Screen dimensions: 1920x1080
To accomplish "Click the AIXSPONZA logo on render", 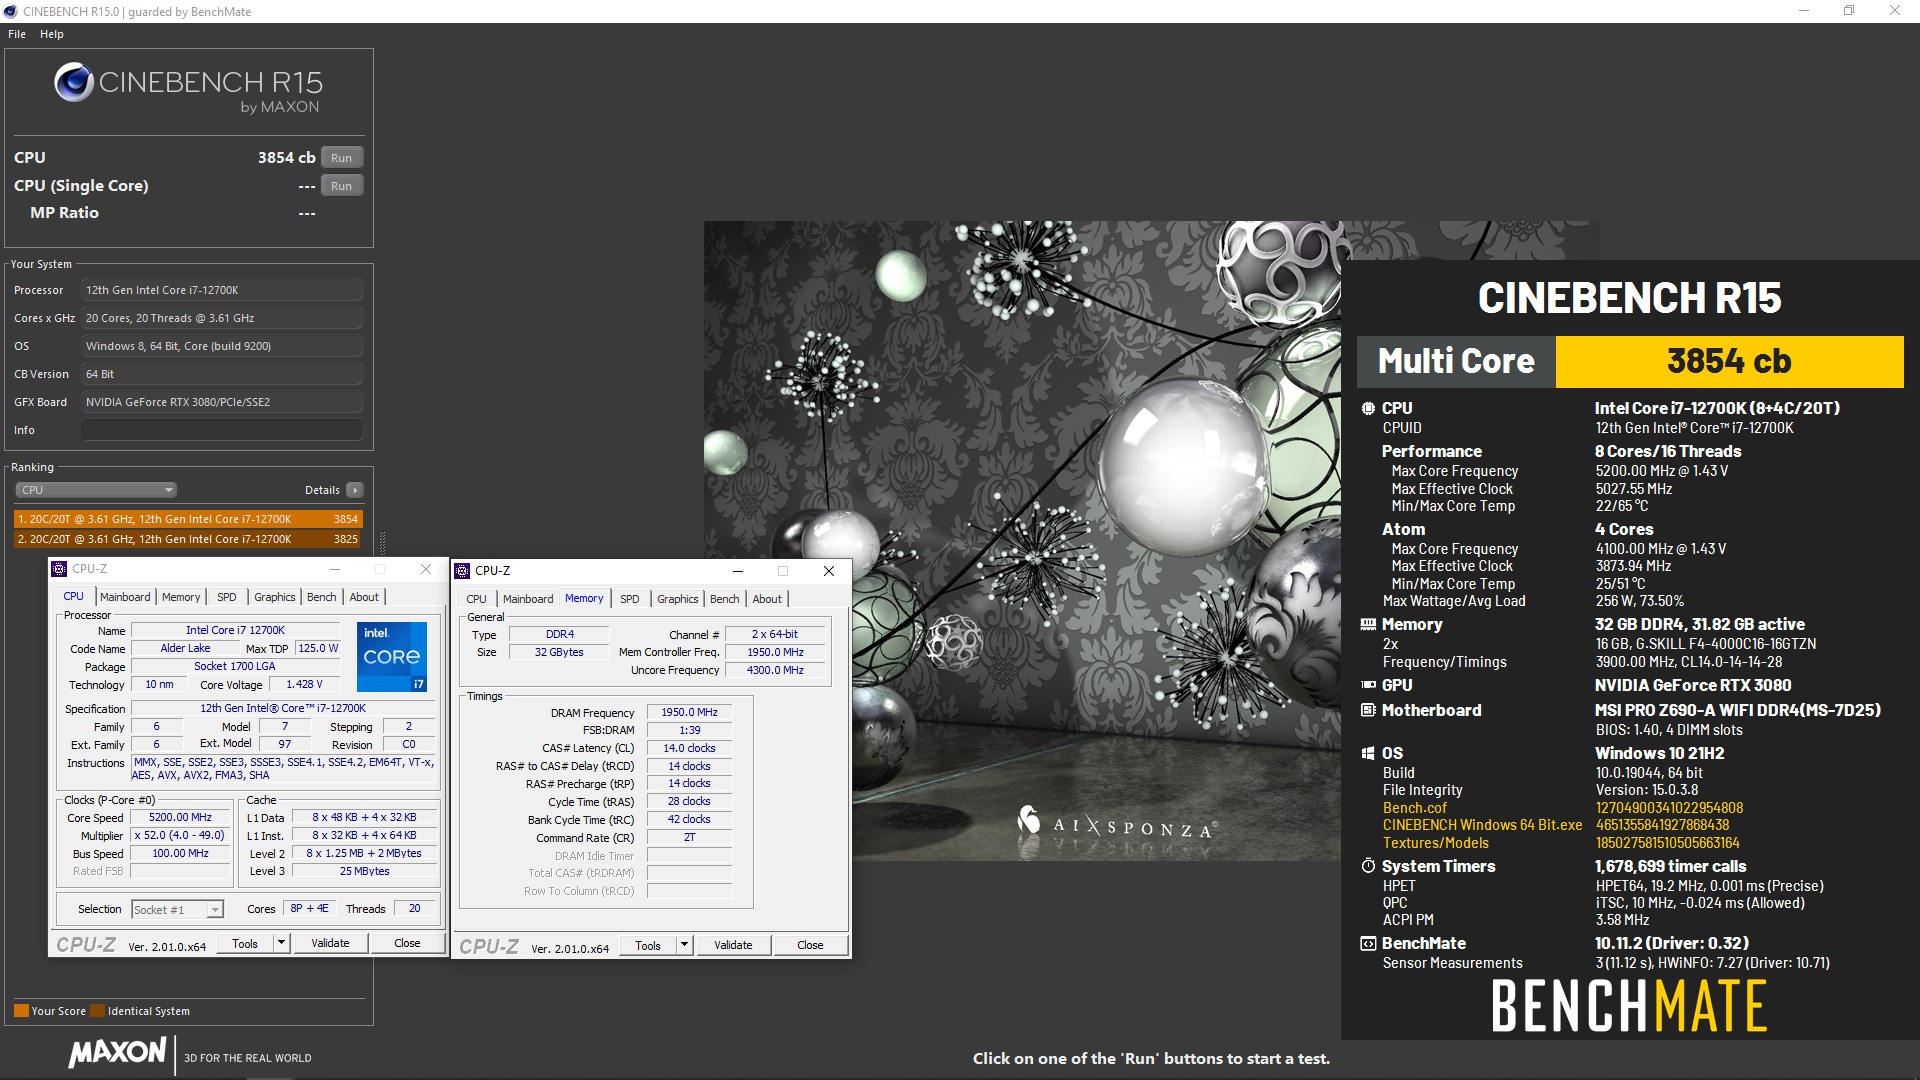I will point(1117,824).
